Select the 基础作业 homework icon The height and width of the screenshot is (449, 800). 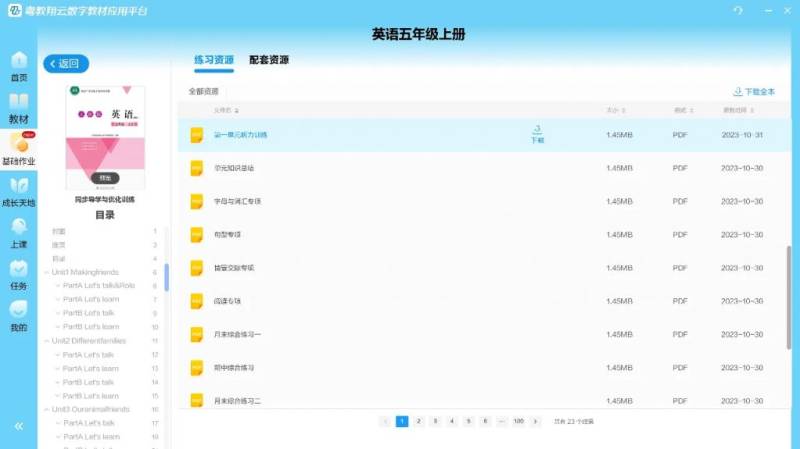[x=18, y=149]
